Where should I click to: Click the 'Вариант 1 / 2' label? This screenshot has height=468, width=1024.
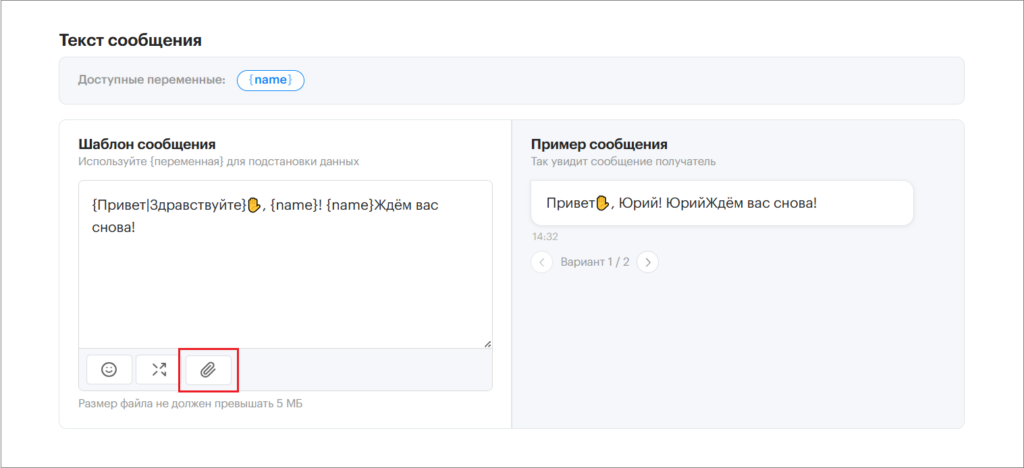point(595,262)
